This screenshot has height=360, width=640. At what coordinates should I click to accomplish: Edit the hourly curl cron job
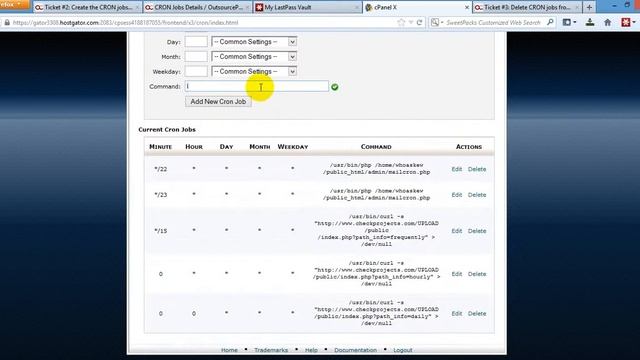tap(457, 274)
